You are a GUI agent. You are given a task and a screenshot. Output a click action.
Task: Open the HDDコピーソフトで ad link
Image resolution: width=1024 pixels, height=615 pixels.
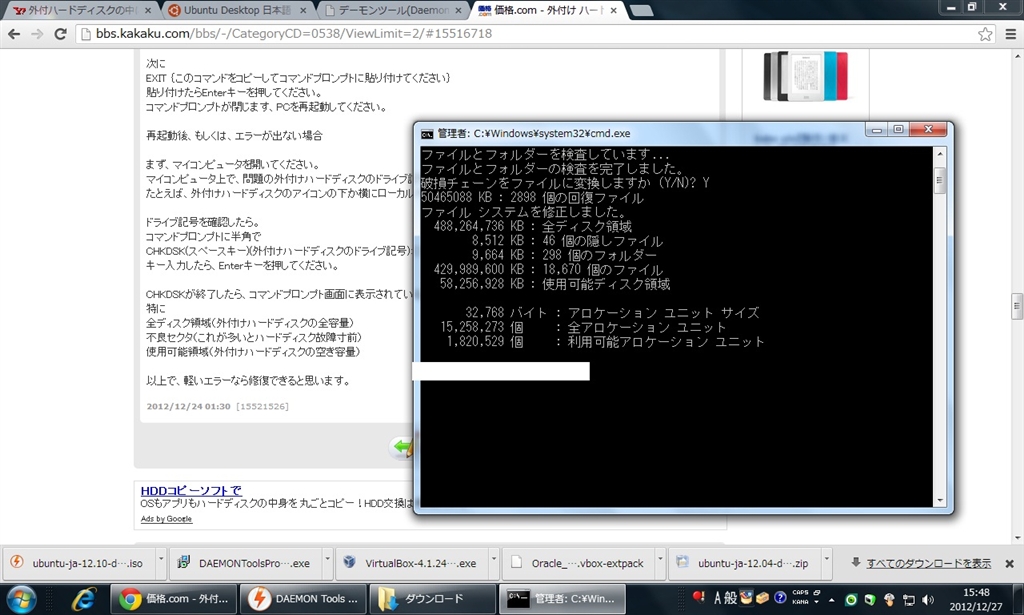(191, 491)
